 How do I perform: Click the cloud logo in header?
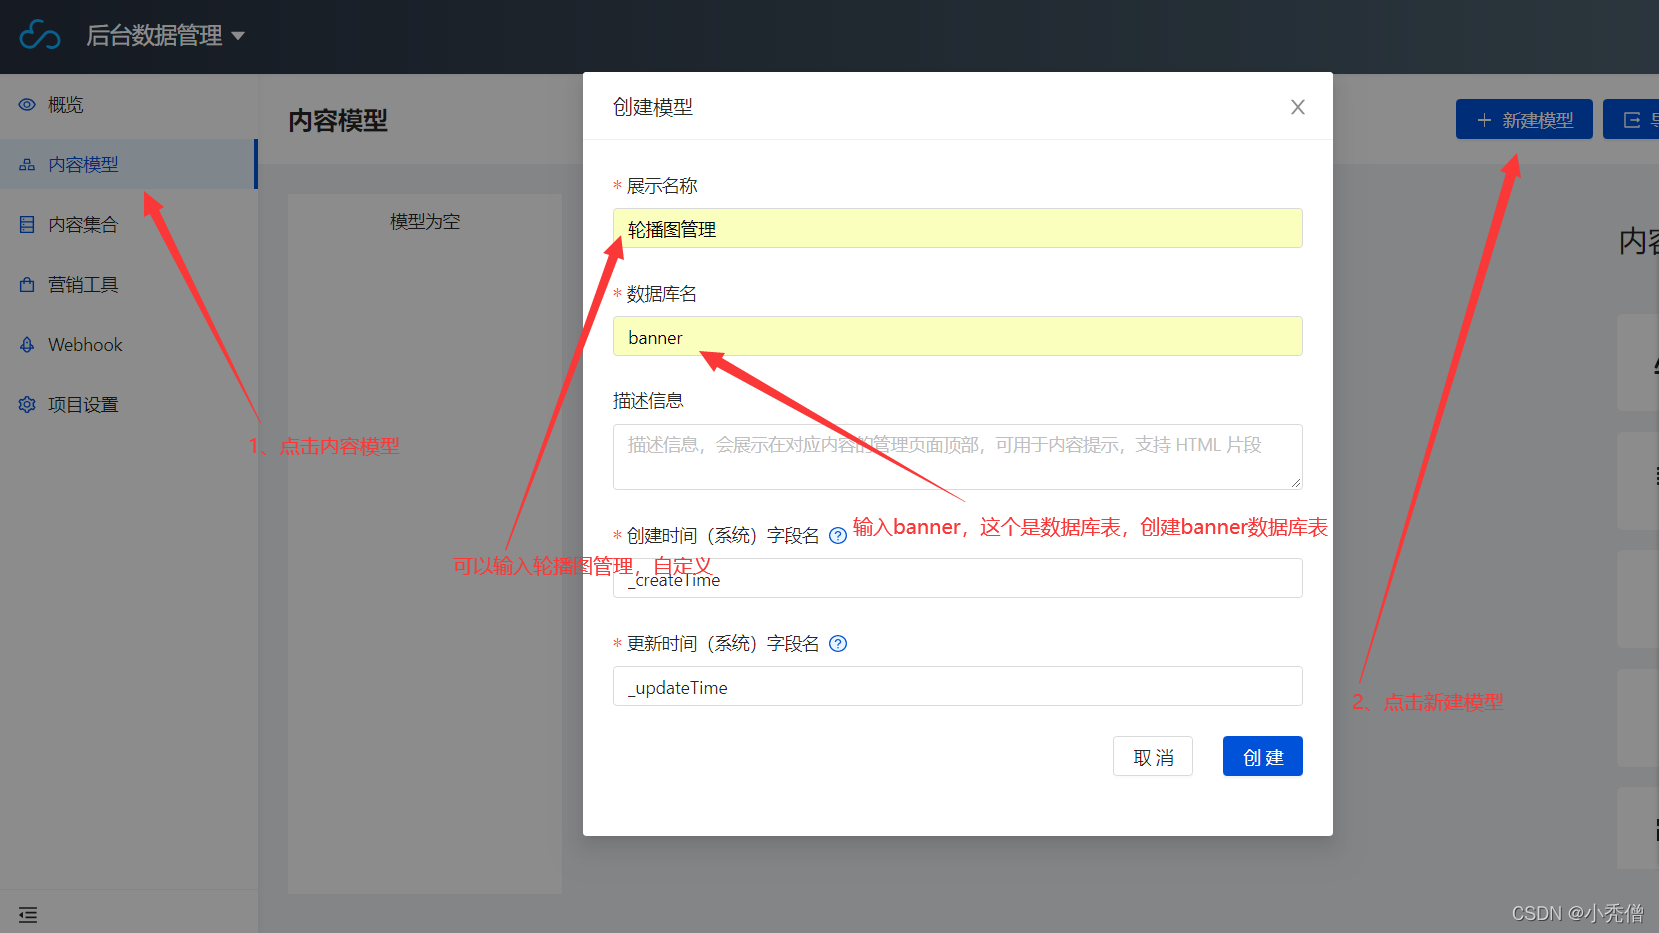coord(40,35)
